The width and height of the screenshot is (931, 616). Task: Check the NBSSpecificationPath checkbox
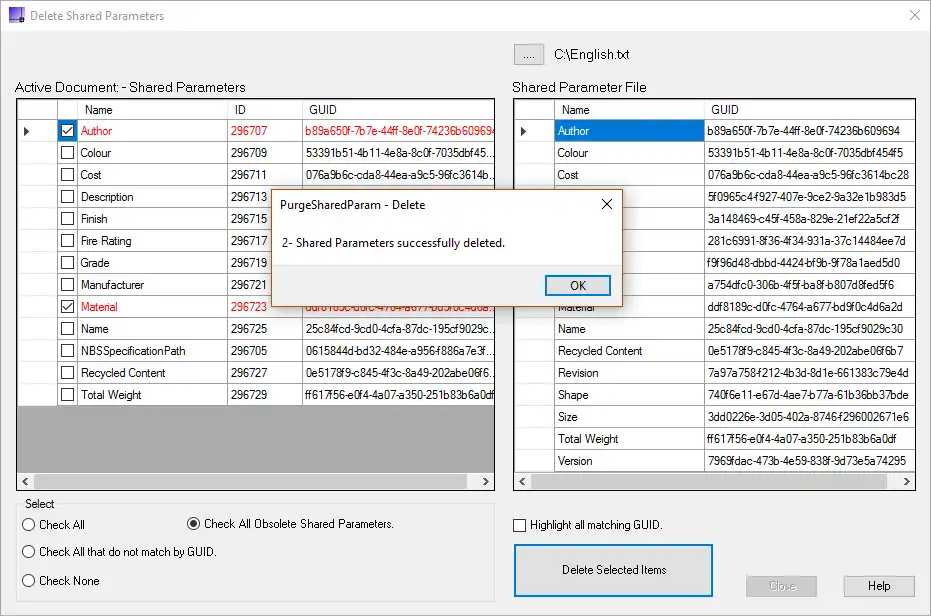click(67, 351)
